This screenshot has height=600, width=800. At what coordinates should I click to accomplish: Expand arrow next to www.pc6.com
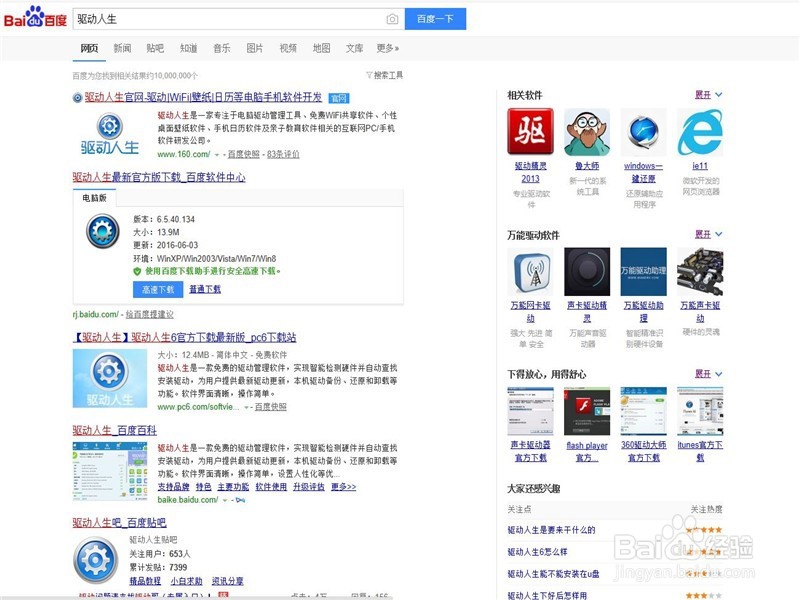(246, 407)
